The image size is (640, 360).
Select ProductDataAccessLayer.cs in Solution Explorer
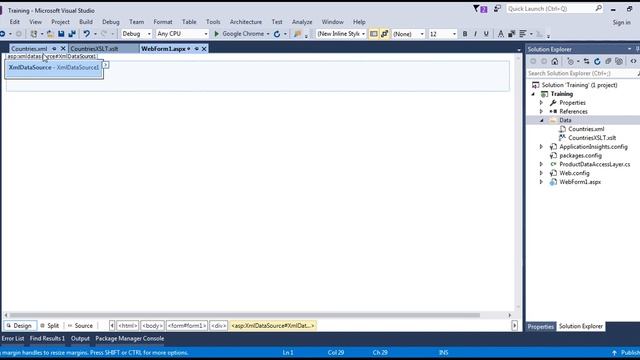click(594, 164)
